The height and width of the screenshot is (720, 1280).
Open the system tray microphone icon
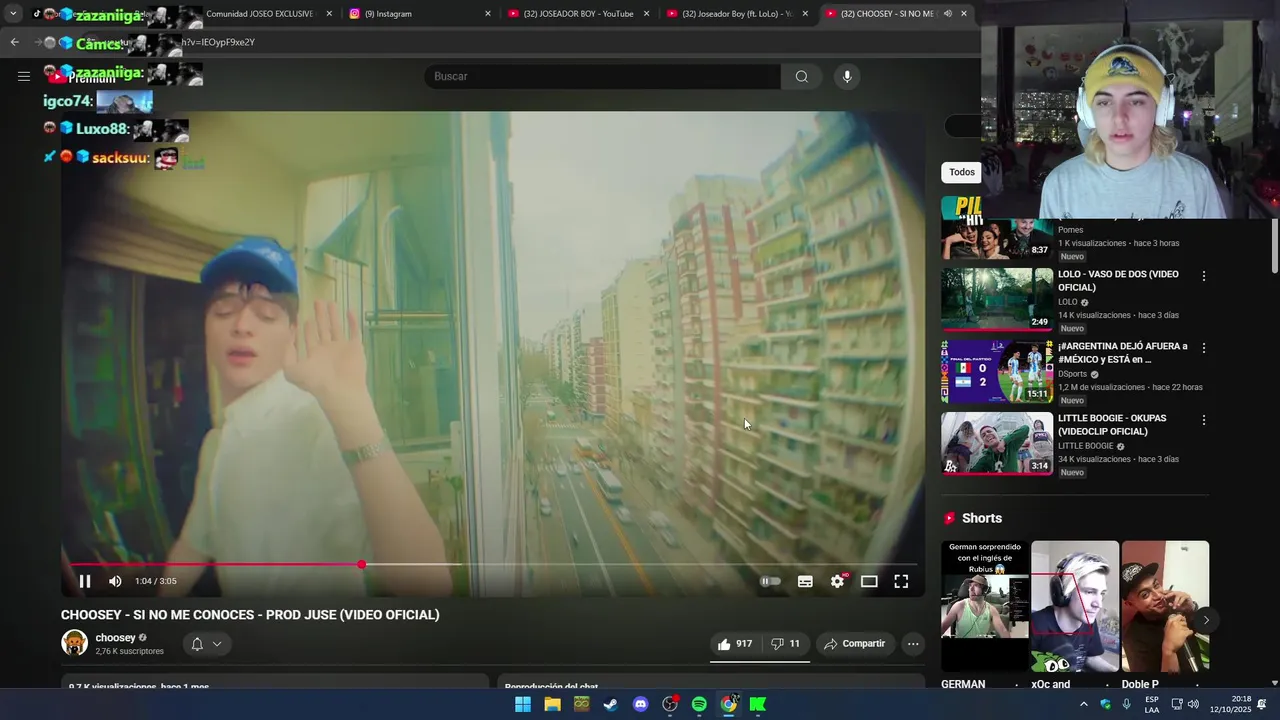[1126, 704]
